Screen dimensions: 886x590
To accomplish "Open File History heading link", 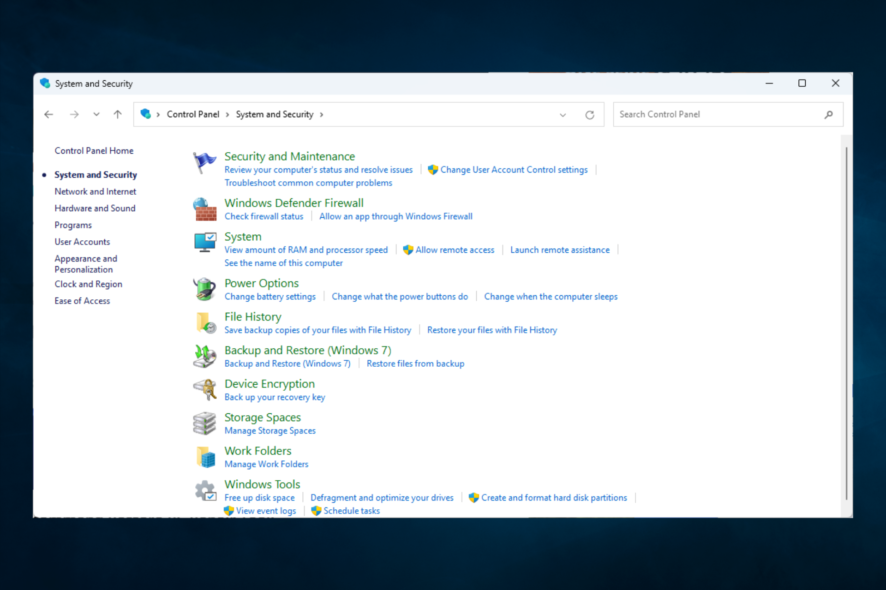I will pos(253,316).
